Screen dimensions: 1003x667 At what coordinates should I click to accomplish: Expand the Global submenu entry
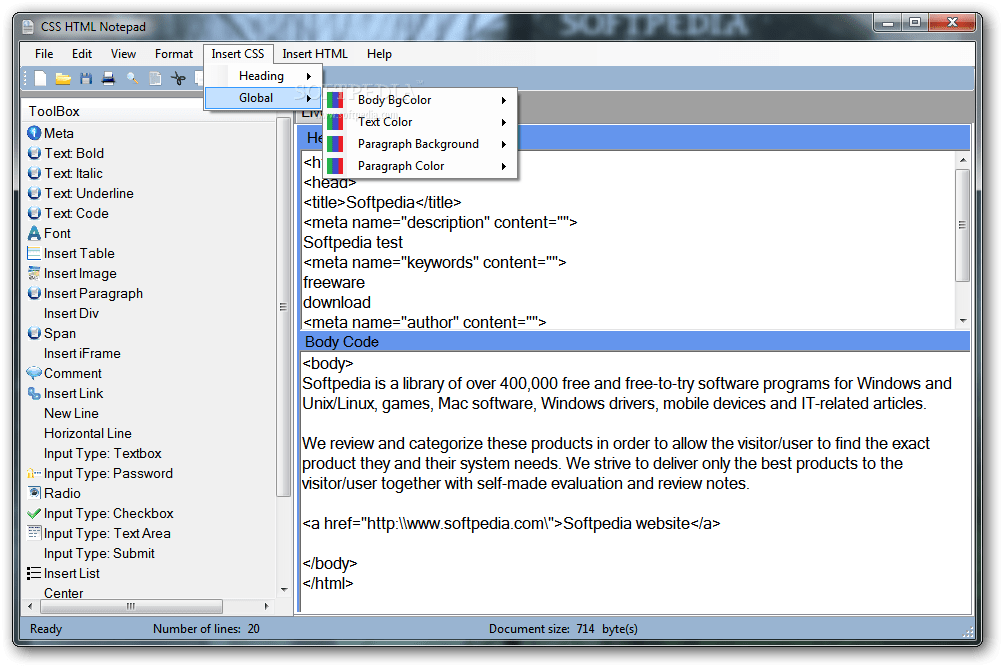tap(264, 98)
